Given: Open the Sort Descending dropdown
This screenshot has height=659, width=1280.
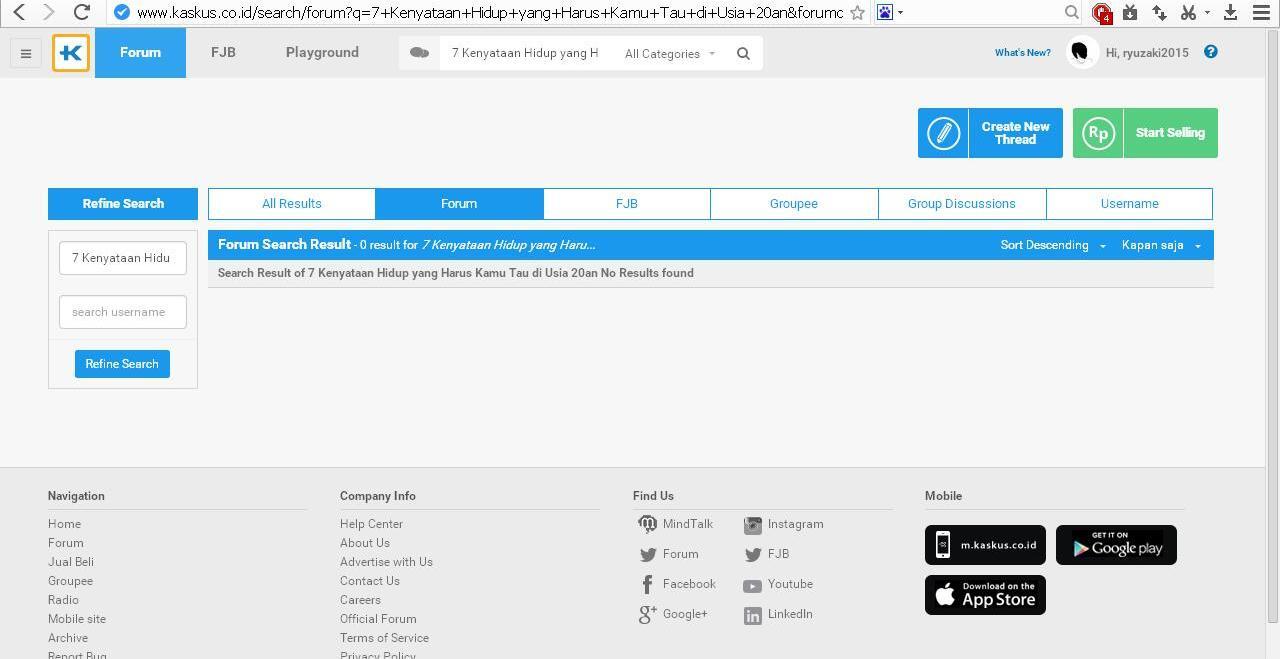Looking at the screenshot, I should click(1053, 245).
